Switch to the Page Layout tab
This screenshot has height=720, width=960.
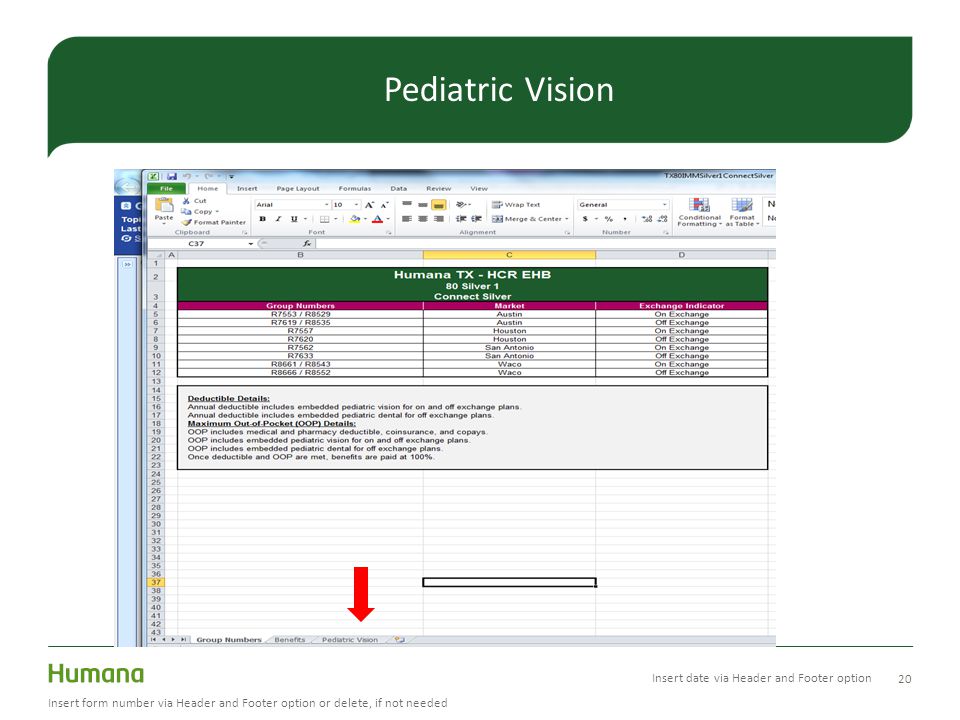click(298, 189)
